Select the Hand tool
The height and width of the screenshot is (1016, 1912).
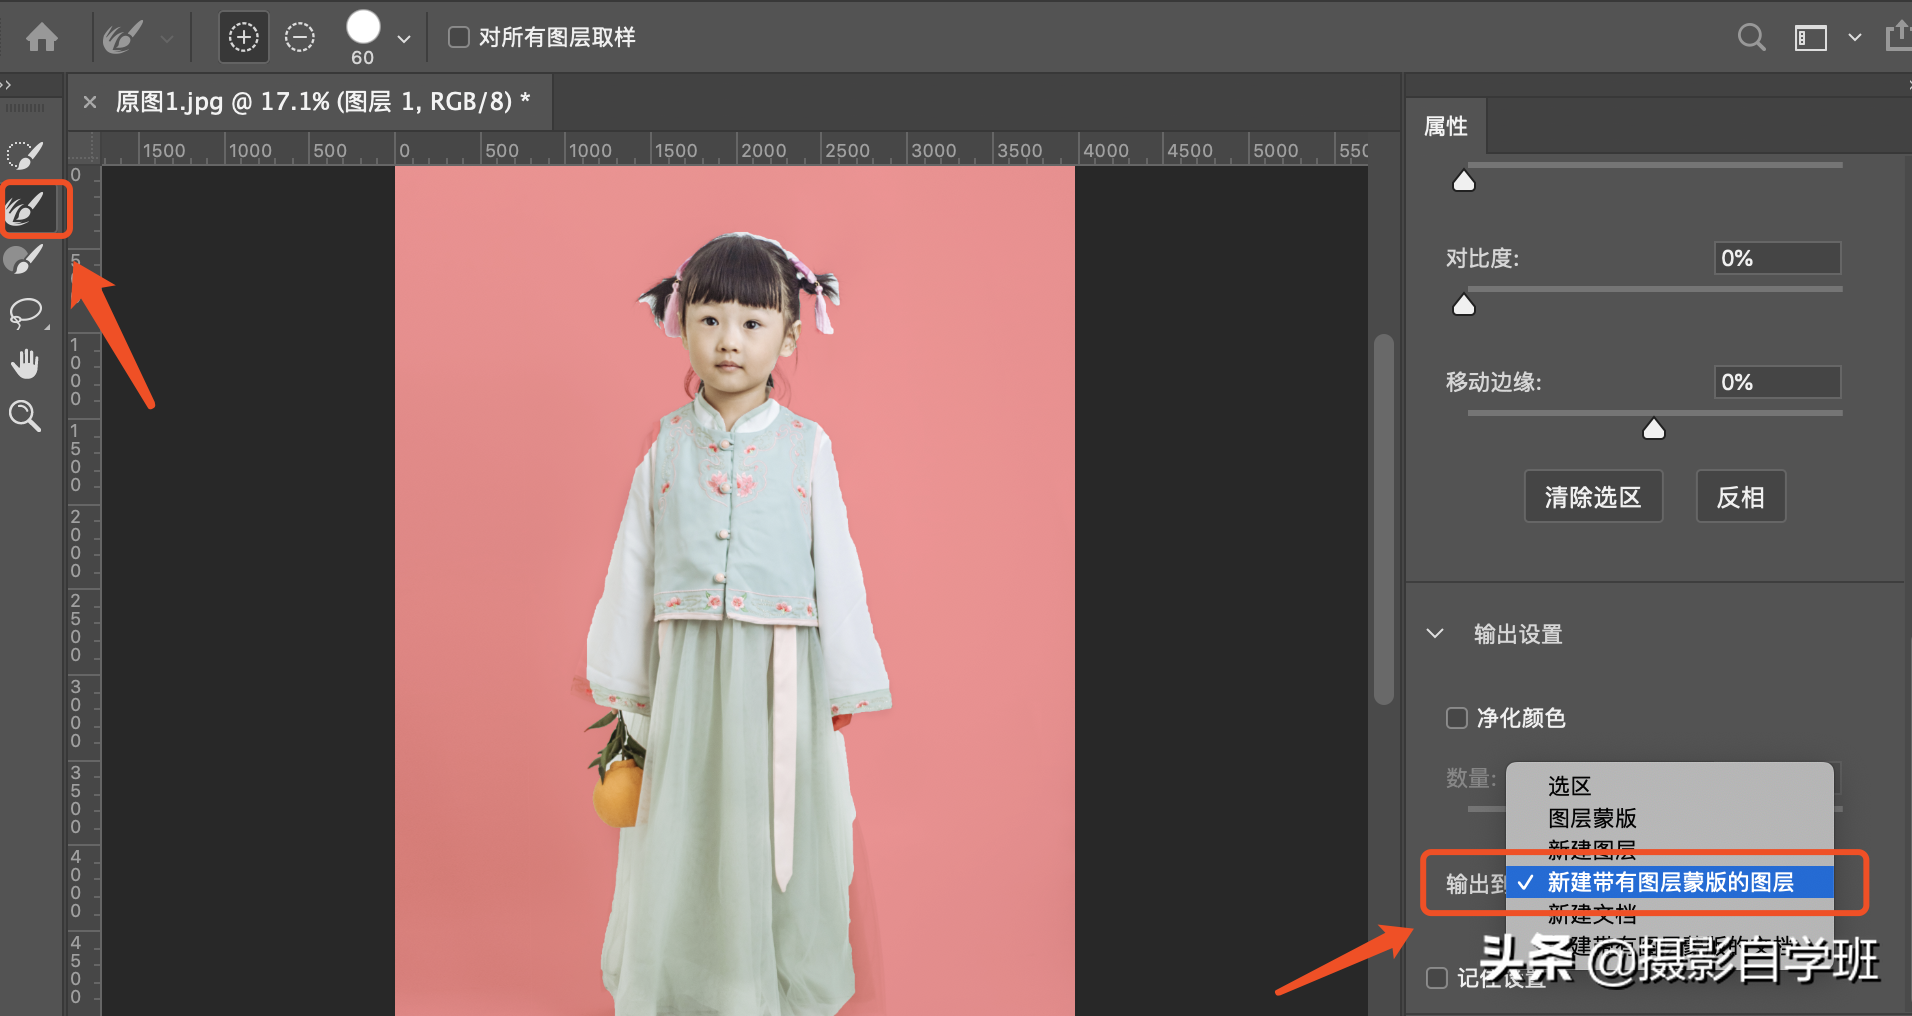click(x=25, y=364)
